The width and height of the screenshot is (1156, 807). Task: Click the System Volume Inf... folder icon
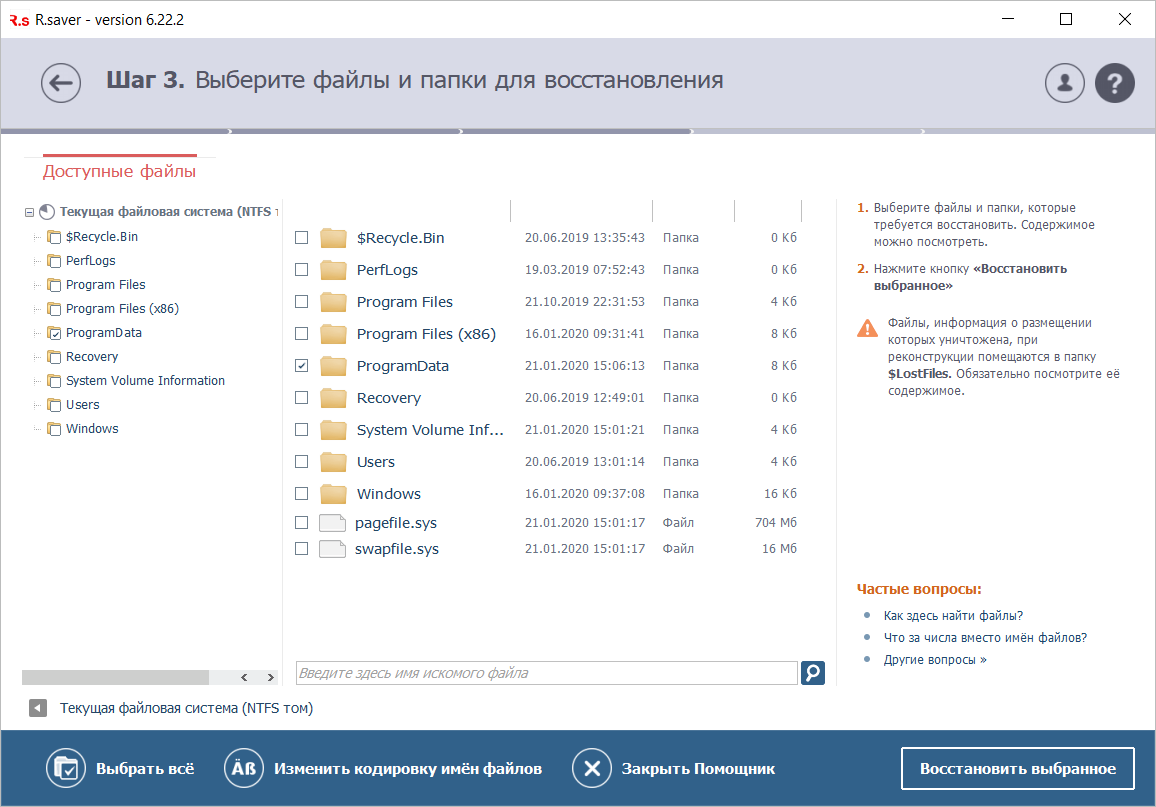click(x=333, y=430)
